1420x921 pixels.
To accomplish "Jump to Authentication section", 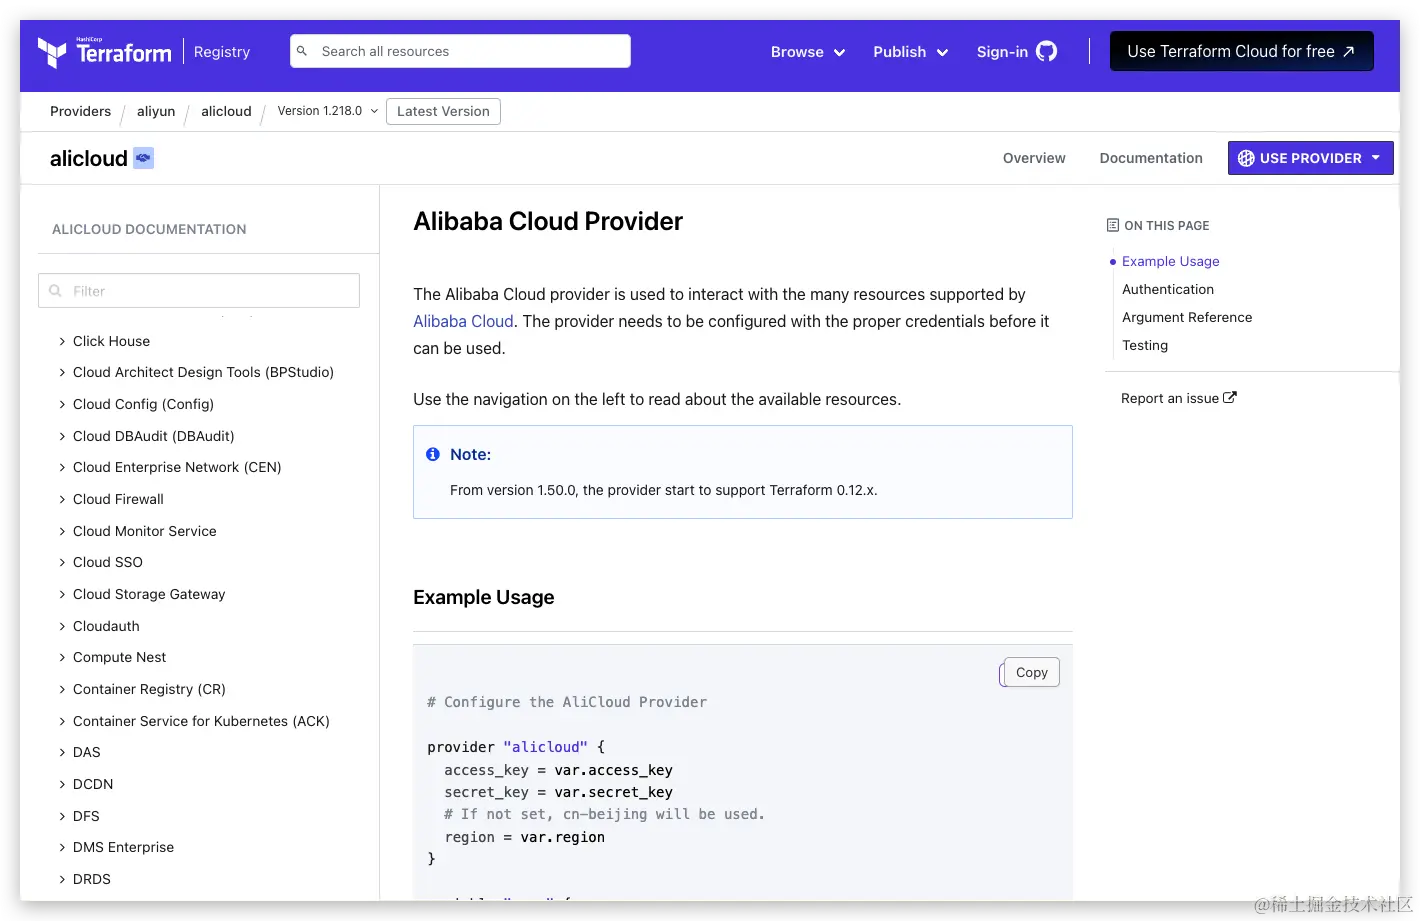I will tap(1168, 289).
